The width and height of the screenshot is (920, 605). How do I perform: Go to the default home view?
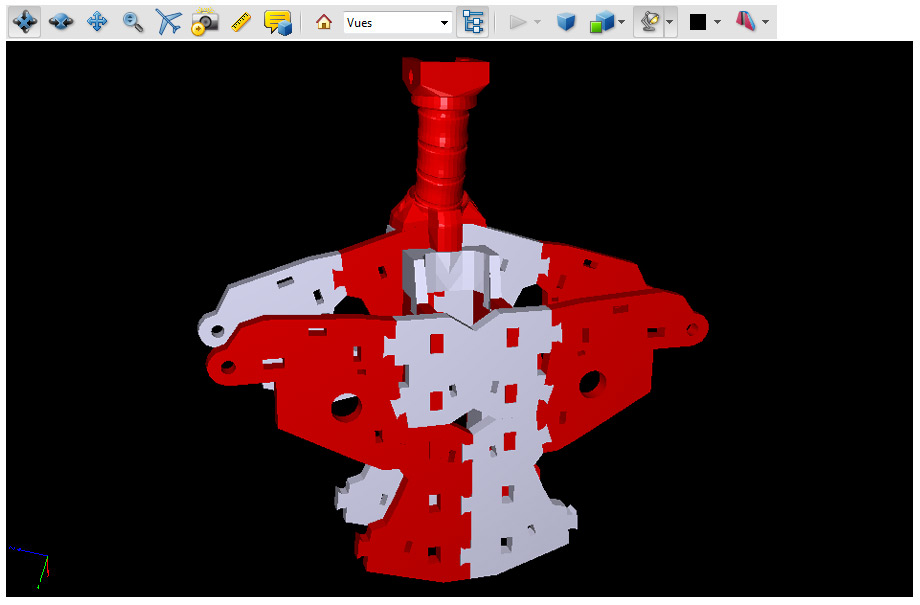pyautogui.click(x=323, y=22)
